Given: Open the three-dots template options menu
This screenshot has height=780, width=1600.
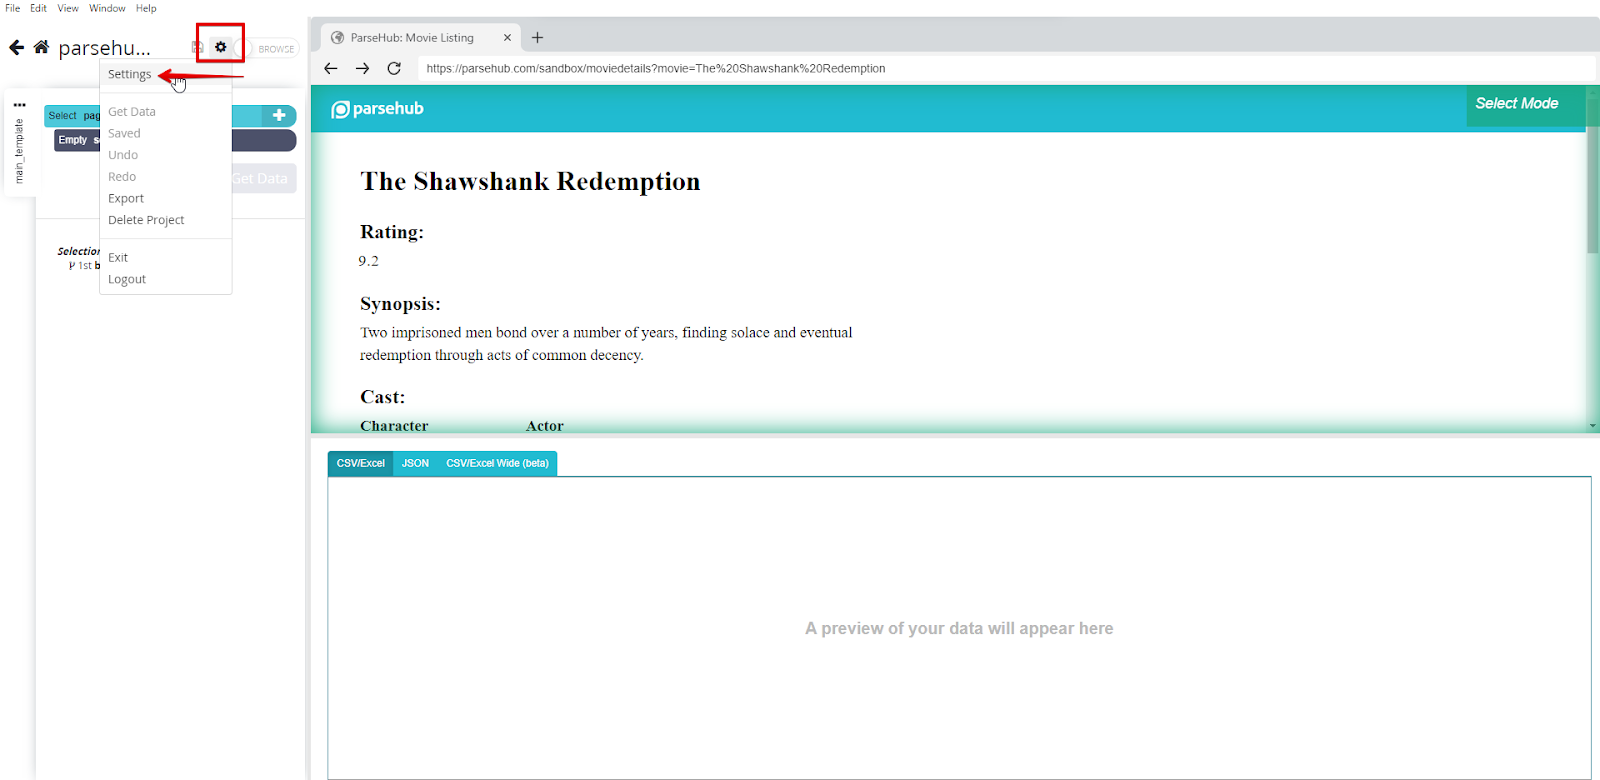Looking at the screenshot, I should click(x=19, y=104).
